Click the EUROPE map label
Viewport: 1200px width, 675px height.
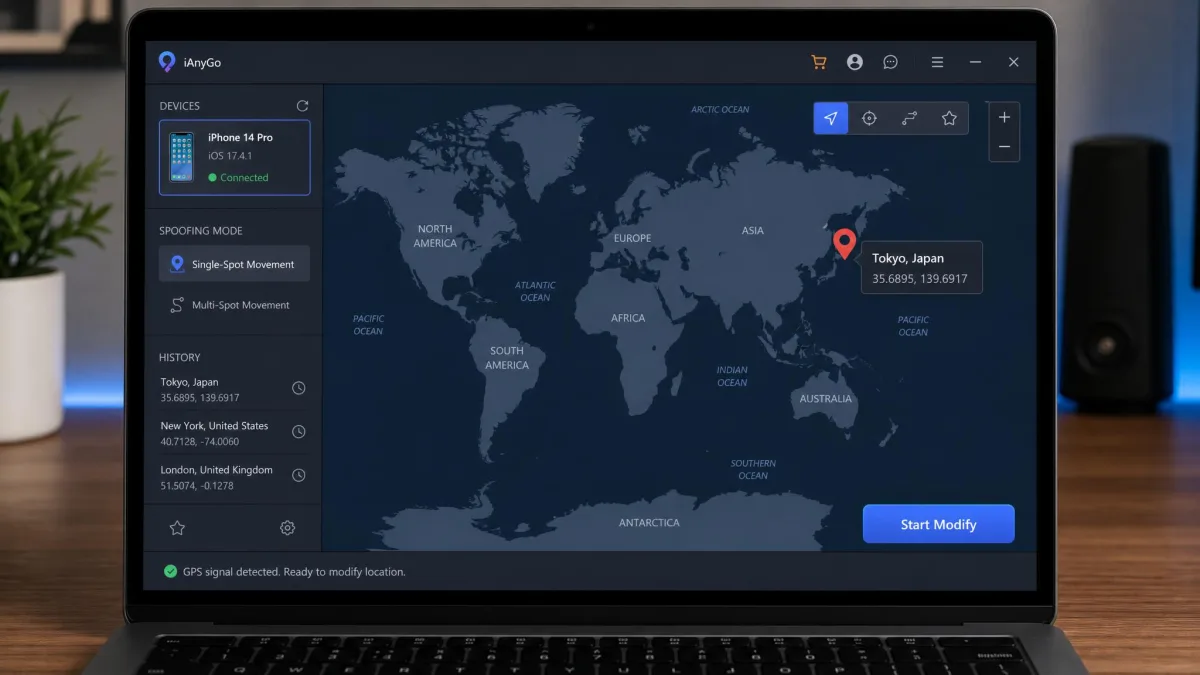[x=632, y=238]
